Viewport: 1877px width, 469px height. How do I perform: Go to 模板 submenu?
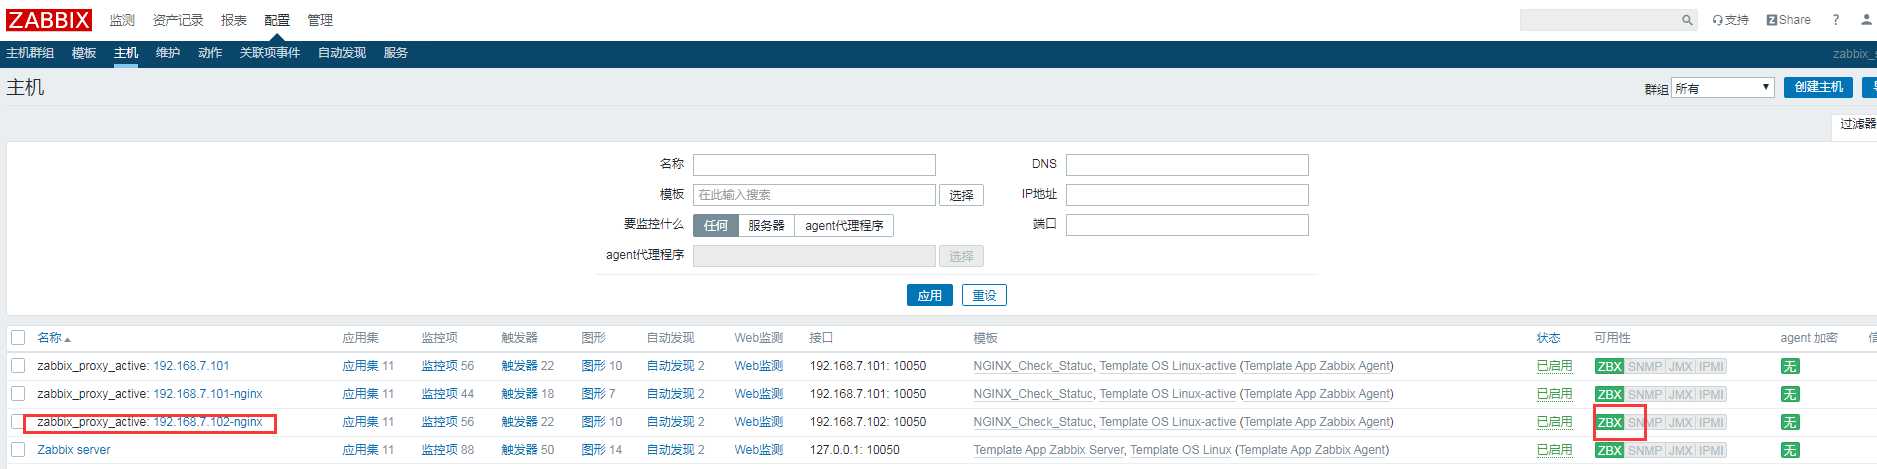pos(84,53)
